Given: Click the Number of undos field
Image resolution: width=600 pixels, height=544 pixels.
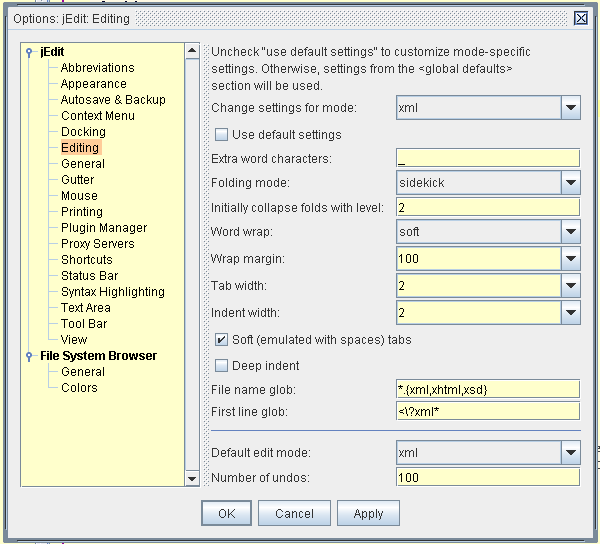Looking at the screenshot, I should click(x=488, y=477).
